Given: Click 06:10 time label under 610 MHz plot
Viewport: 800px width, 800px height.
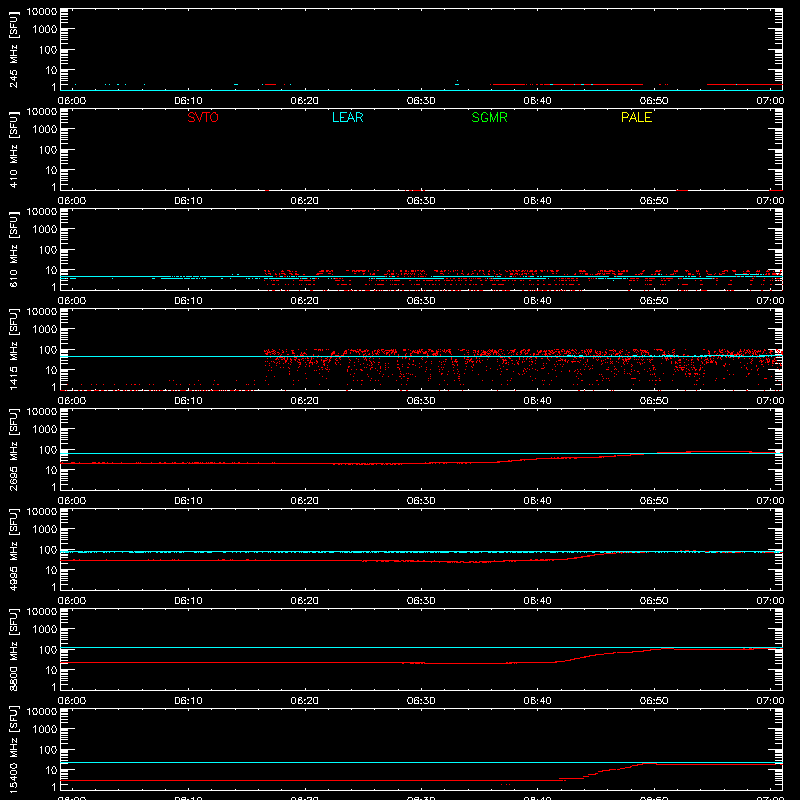Looking at the screenshot, I should pyautogui.click(x=188, y=301).
